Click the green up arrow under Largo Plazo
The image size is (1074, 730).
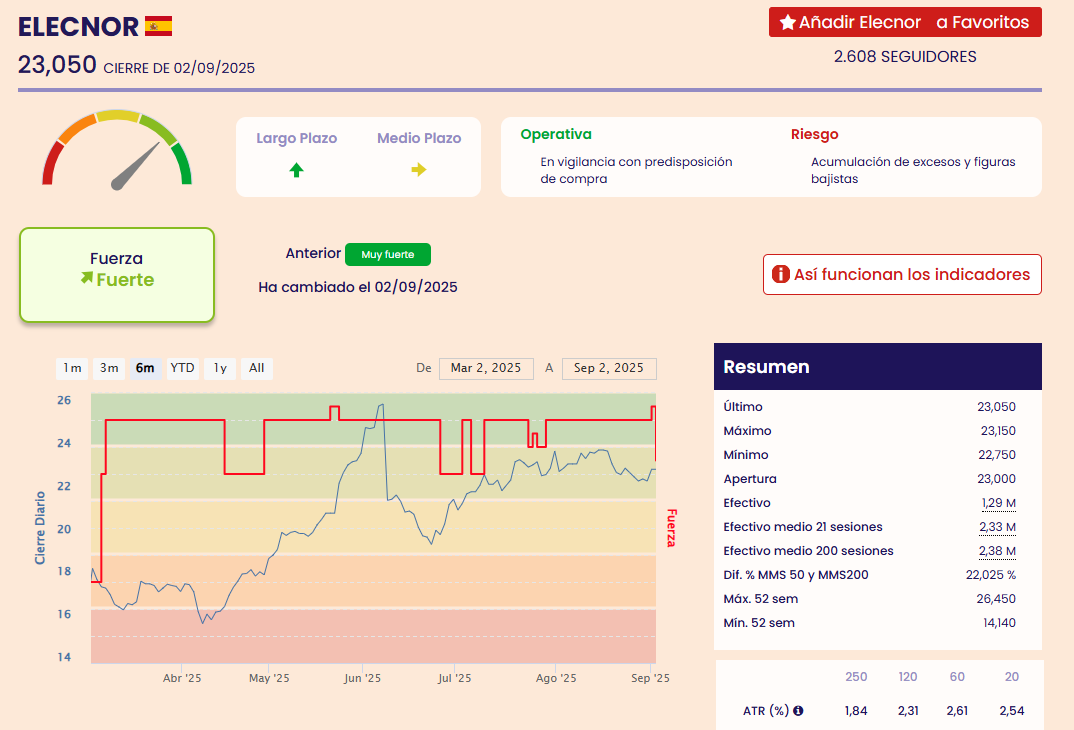[x=296, y=170]
